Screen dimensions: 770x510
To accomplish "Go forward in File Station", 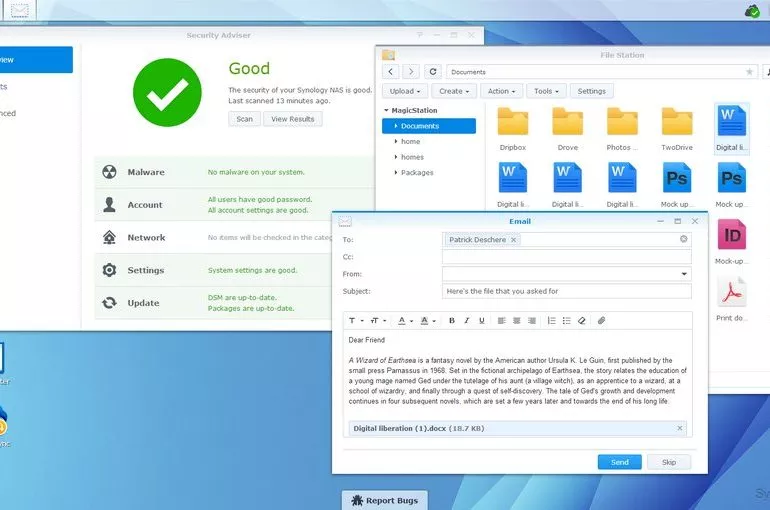I will (411, 72).
